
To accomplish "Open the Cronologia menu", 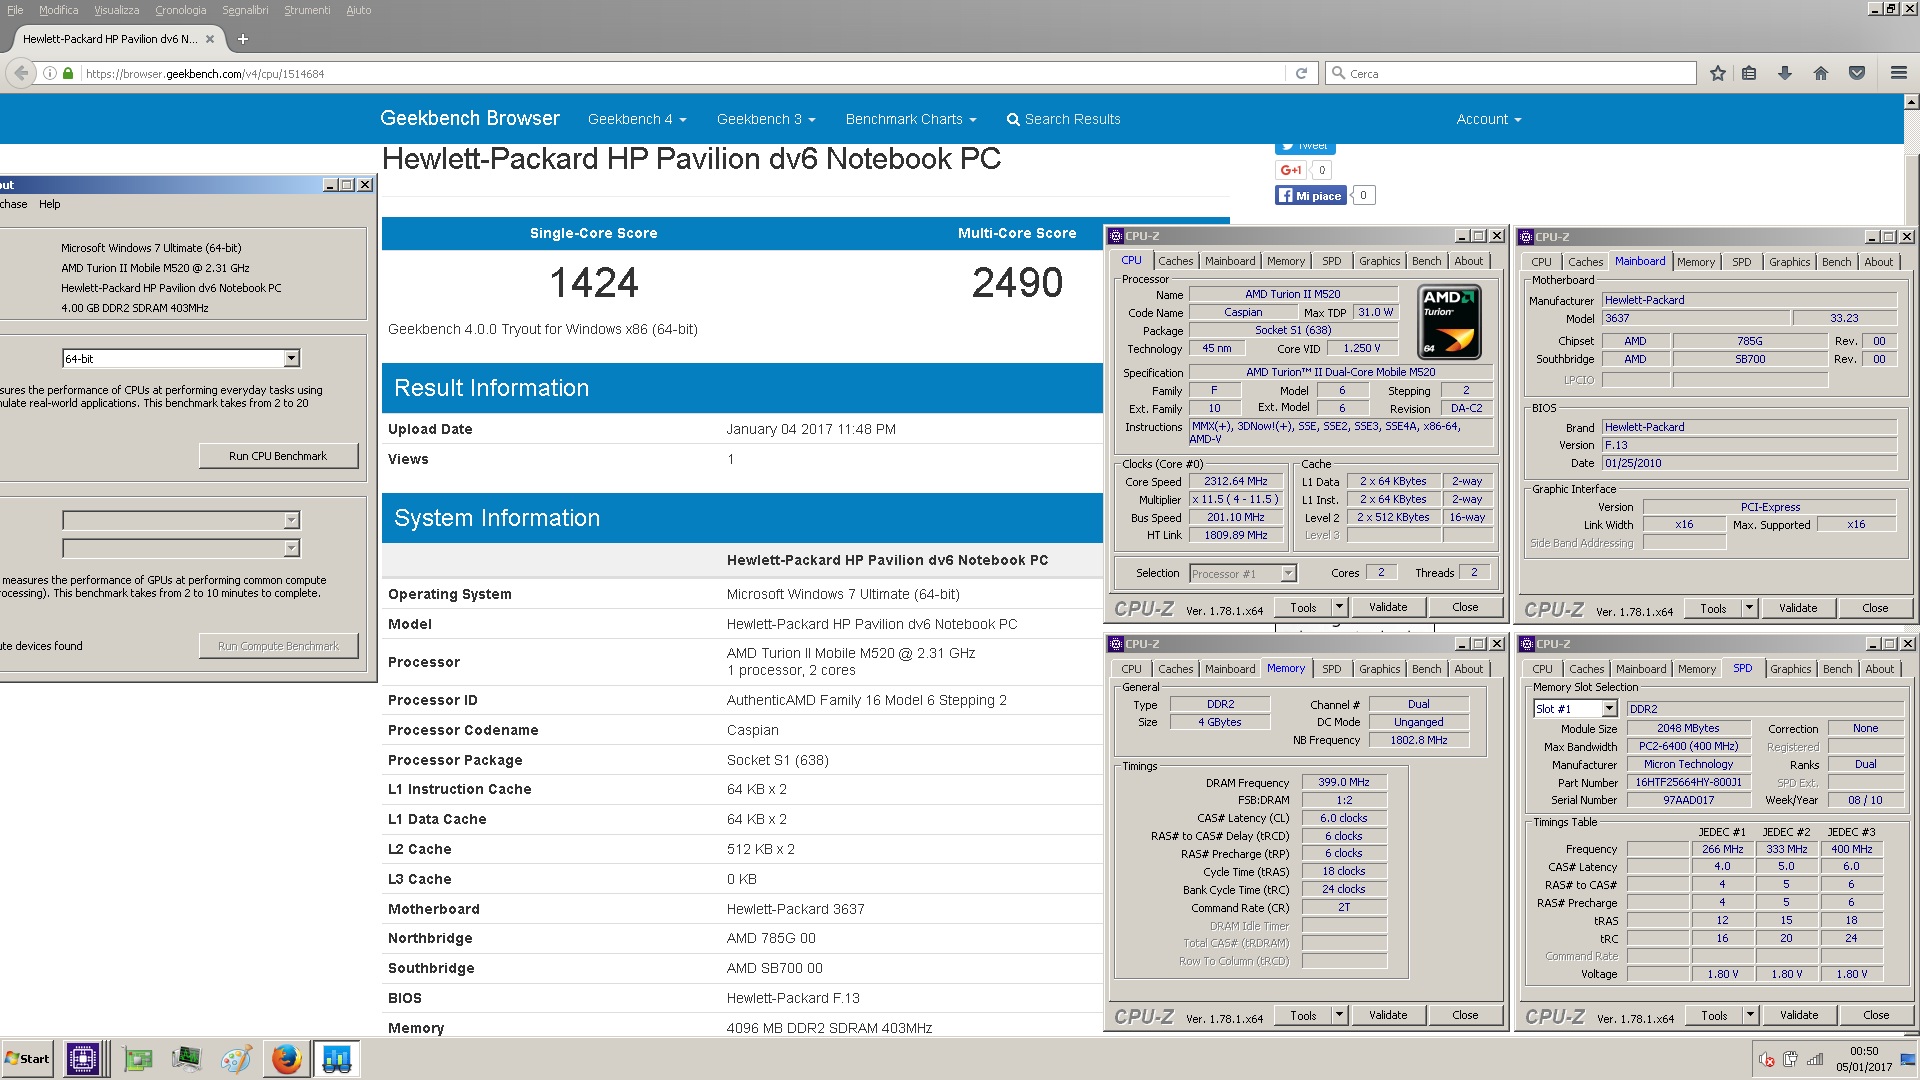I will coord(181,10).
